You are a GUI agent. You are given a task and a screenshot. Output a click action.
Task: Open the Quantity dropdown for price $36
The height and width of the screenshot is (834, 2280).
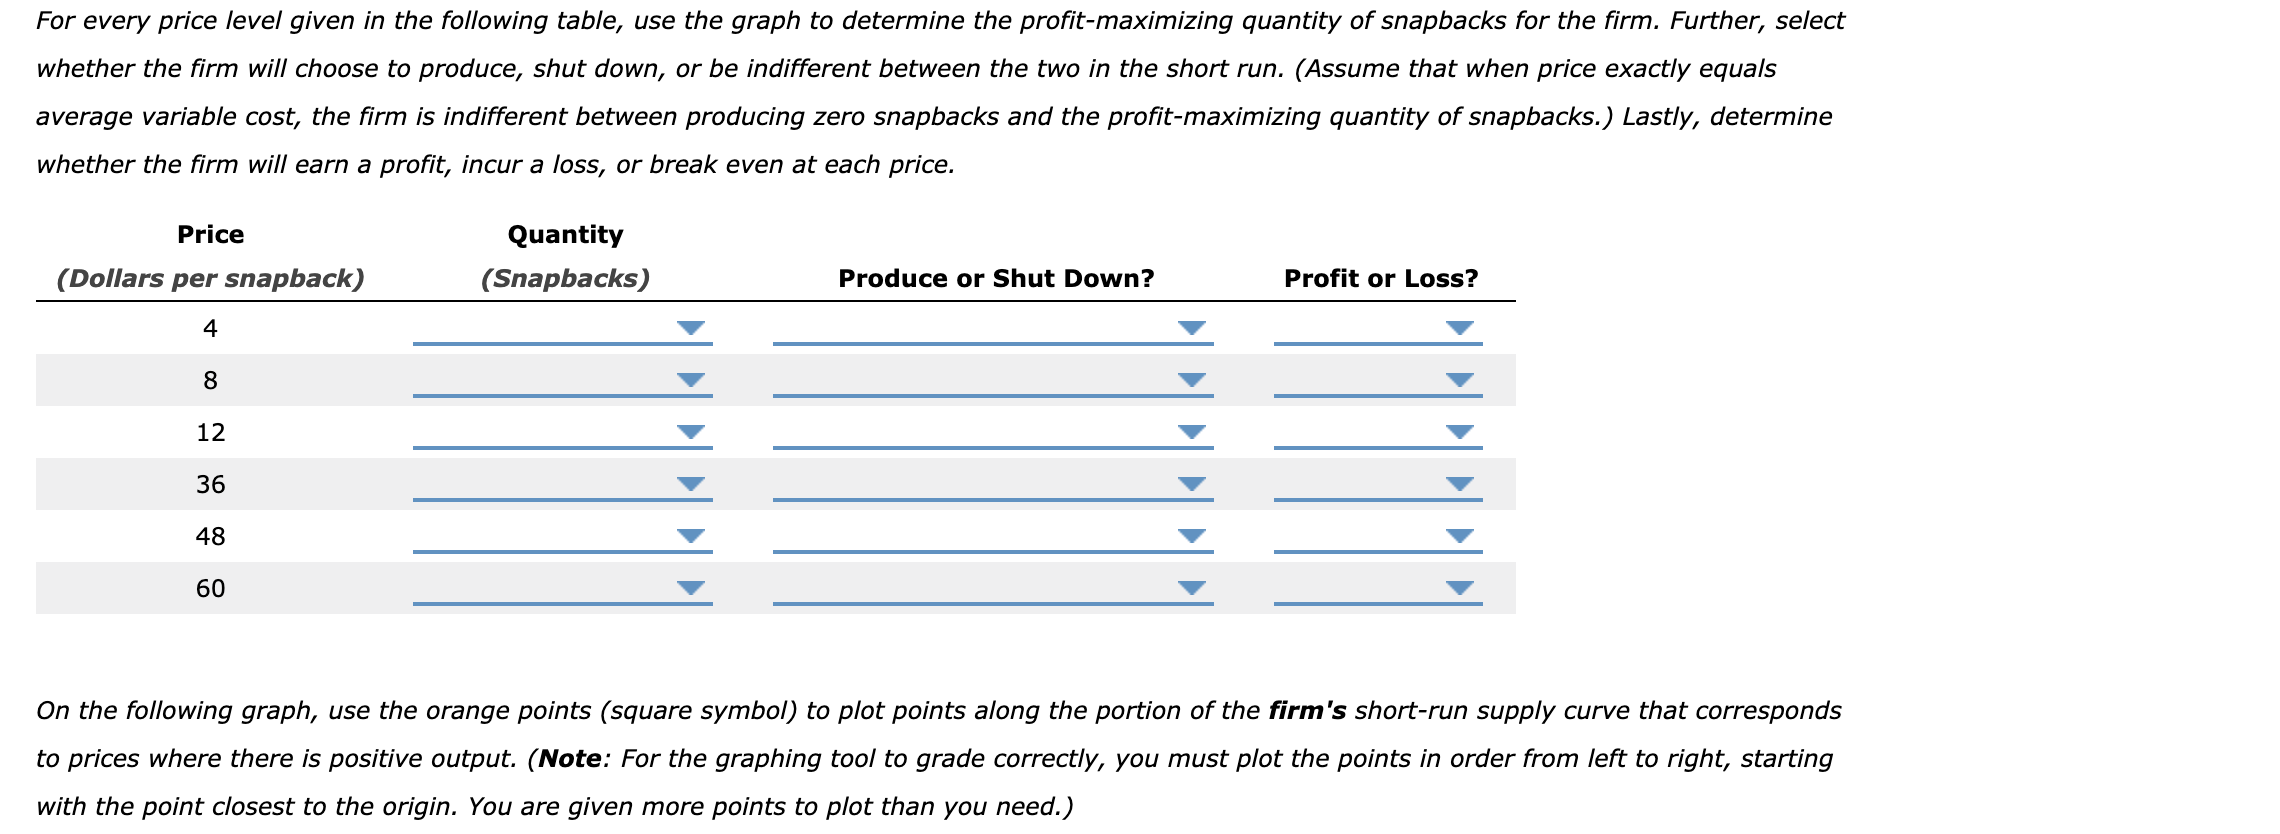point(693,484)
